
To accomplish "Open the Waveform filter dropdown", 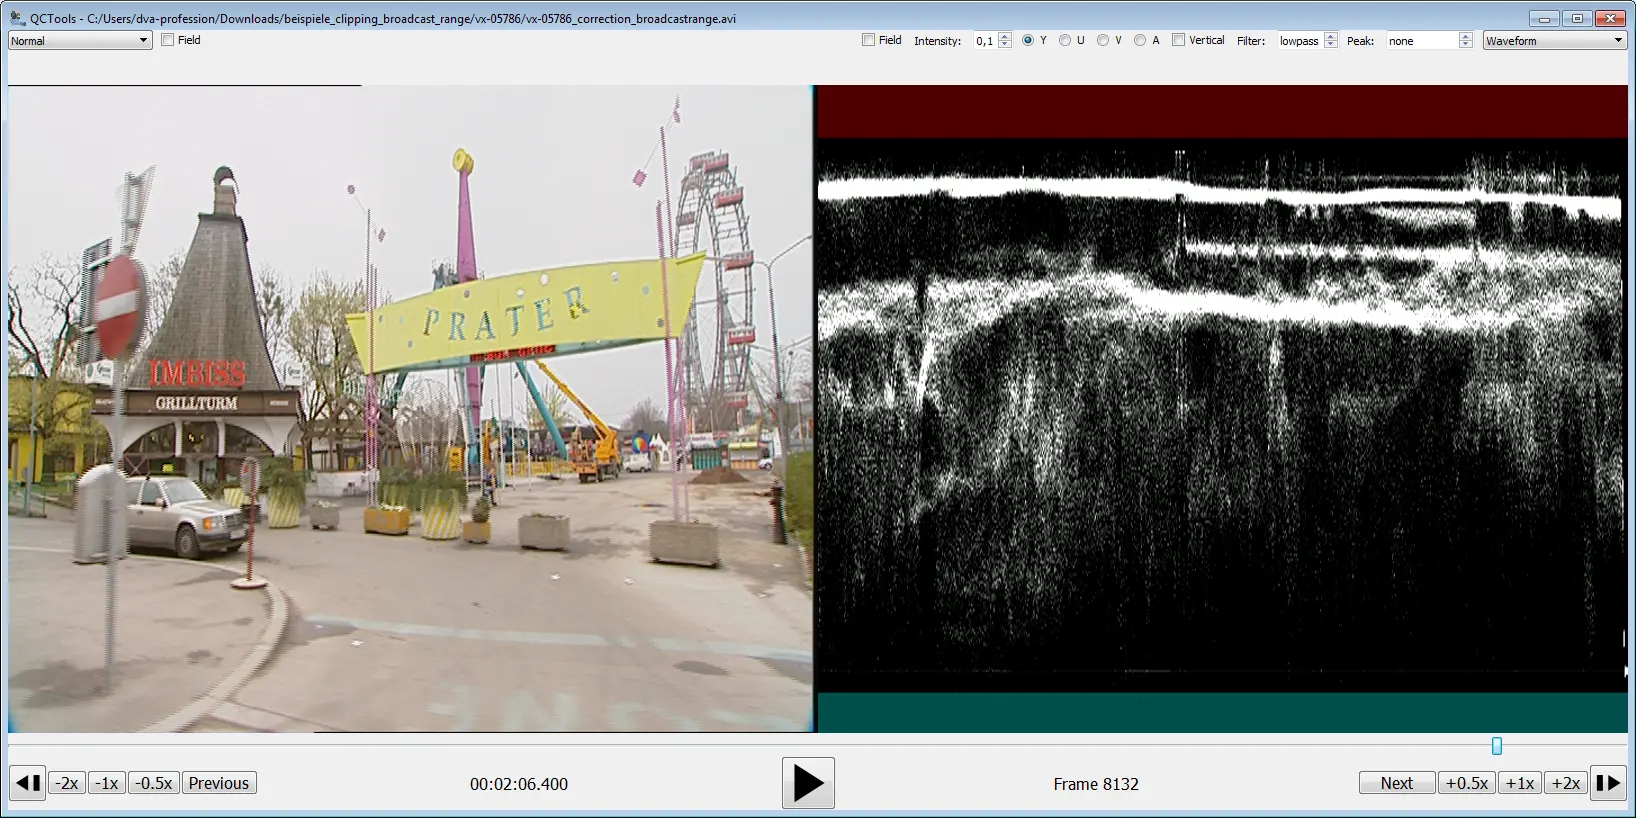I will tap(1554, 41).
